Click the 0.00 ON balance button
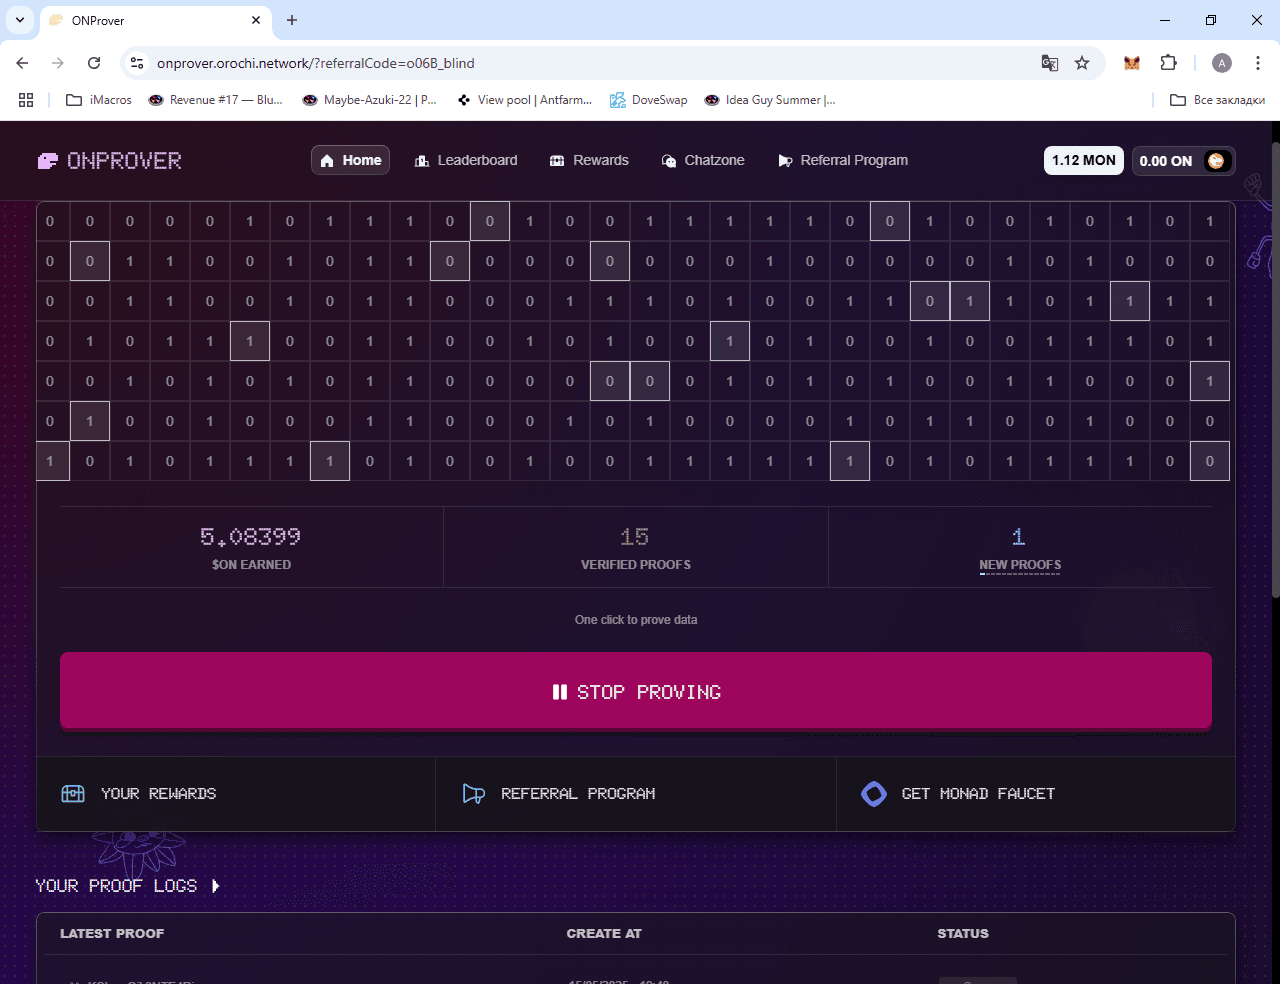This screenshot has width=1280, height=984. click(x=1183, y=161)
